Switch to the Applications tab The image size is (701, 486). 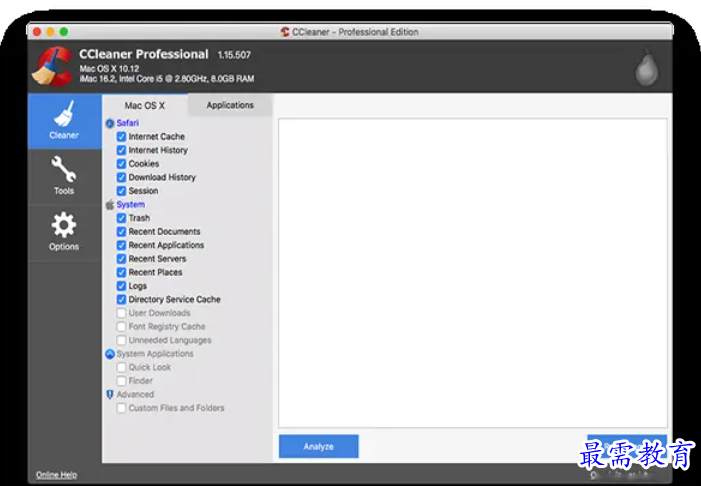tap(230, 106)
